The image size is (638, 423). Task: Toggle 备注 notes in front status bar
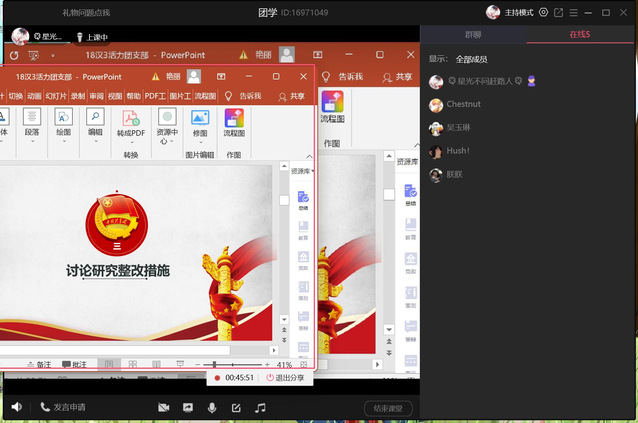(x=39, y=364)
